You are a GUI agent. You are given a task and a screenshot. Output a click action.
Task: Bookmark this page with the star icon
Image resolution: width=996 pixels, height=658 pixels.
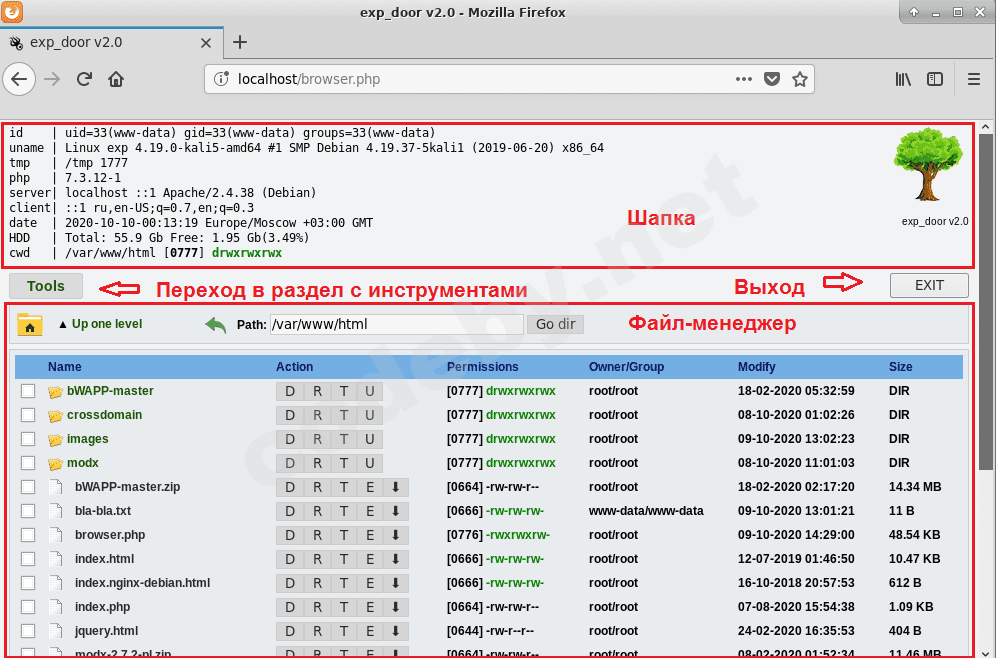coord(799,79)
